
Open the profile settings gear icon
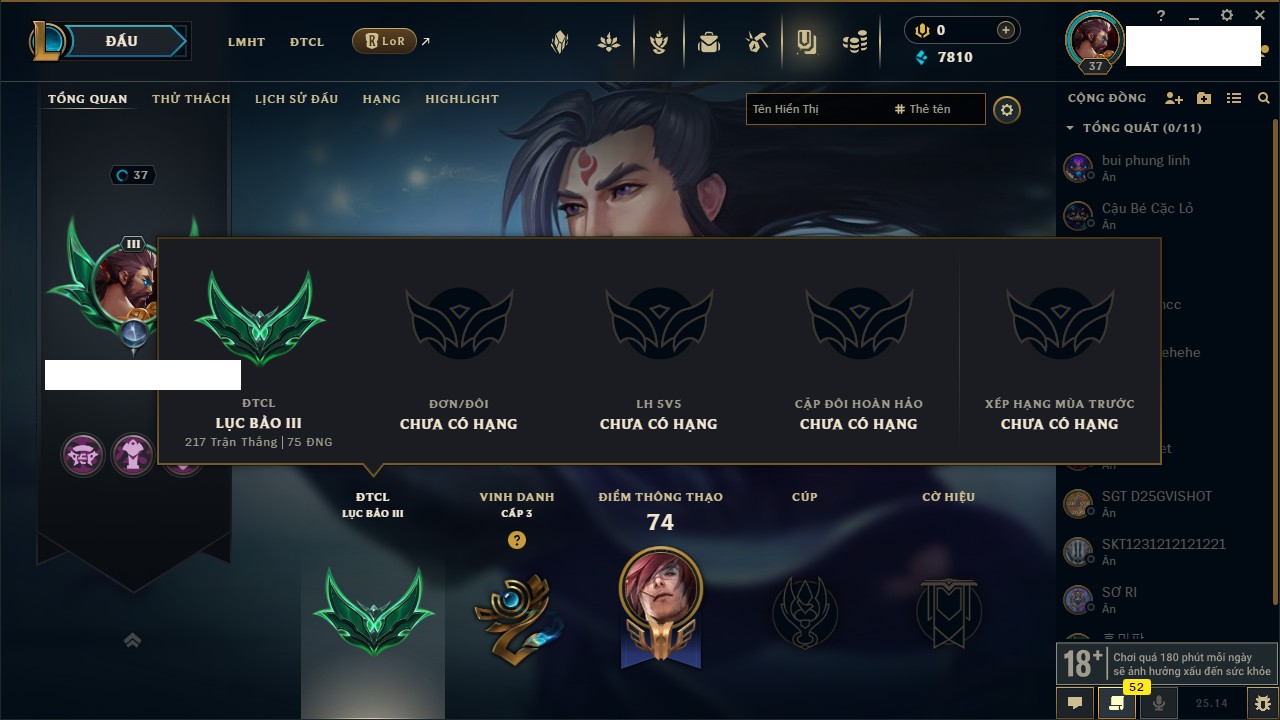[1007, 110]
